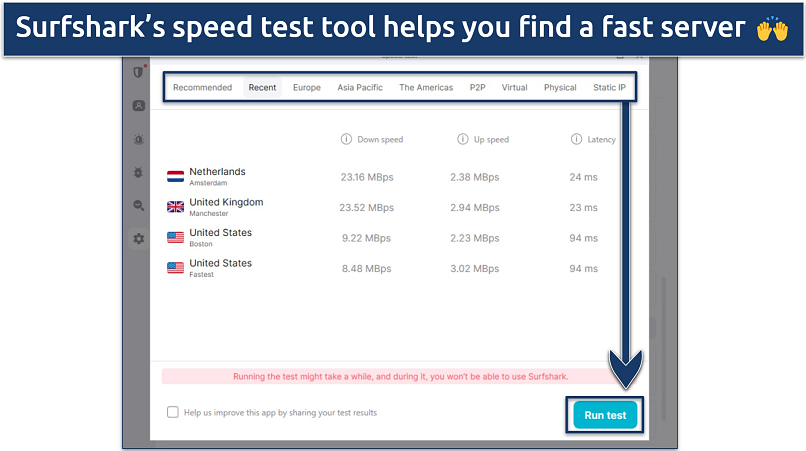
Task: Open the Asia Pacific tab
Action: 360,88
